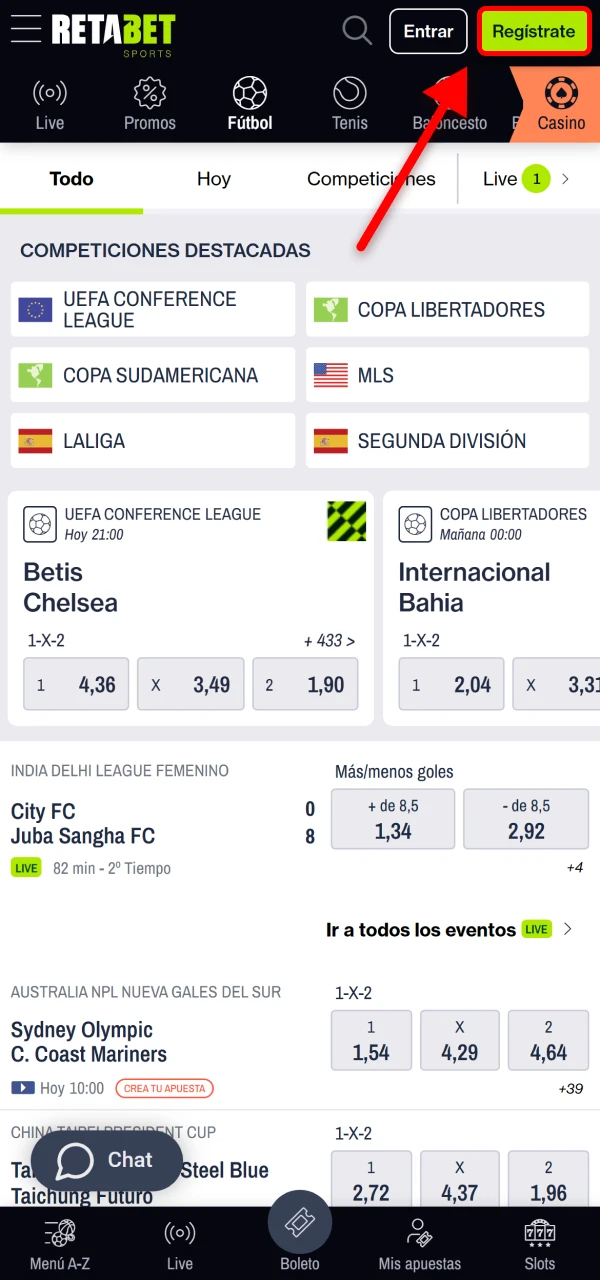Open Mis apuestas in the bottom bar
600x1280 pixels.
pos(420,1233)
